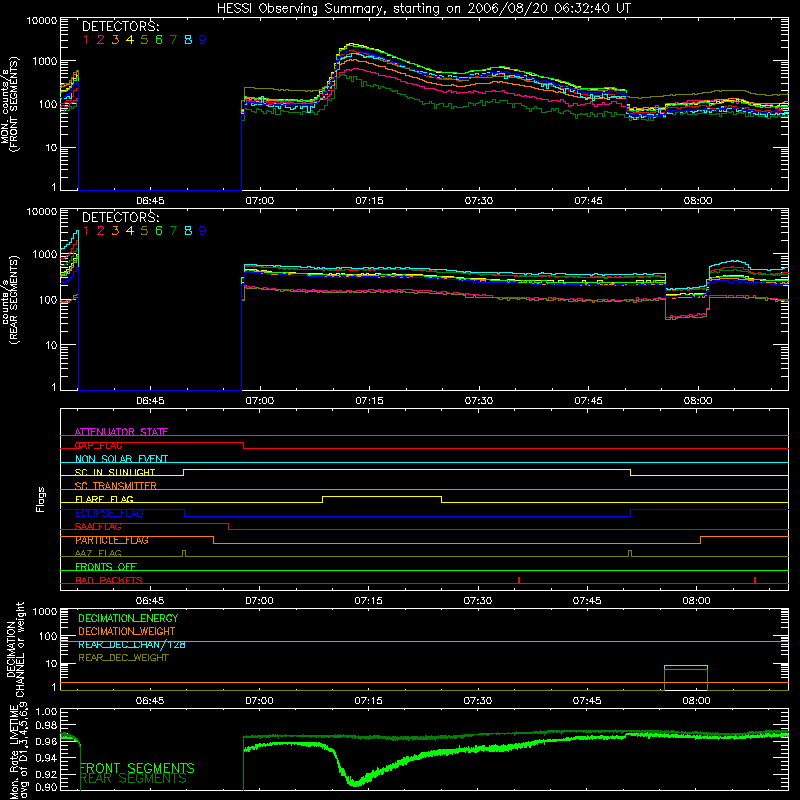Click the ECLIPSE_FLAG label

109,513
